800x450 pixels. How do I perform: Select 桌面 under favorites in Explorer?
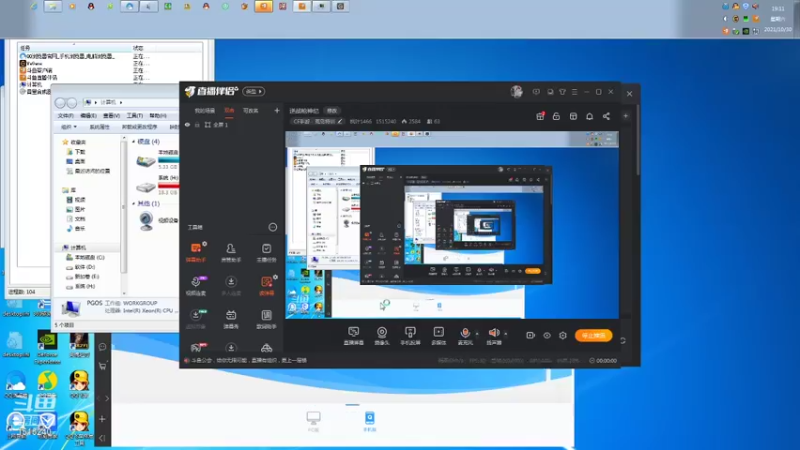tap(76, 161)
